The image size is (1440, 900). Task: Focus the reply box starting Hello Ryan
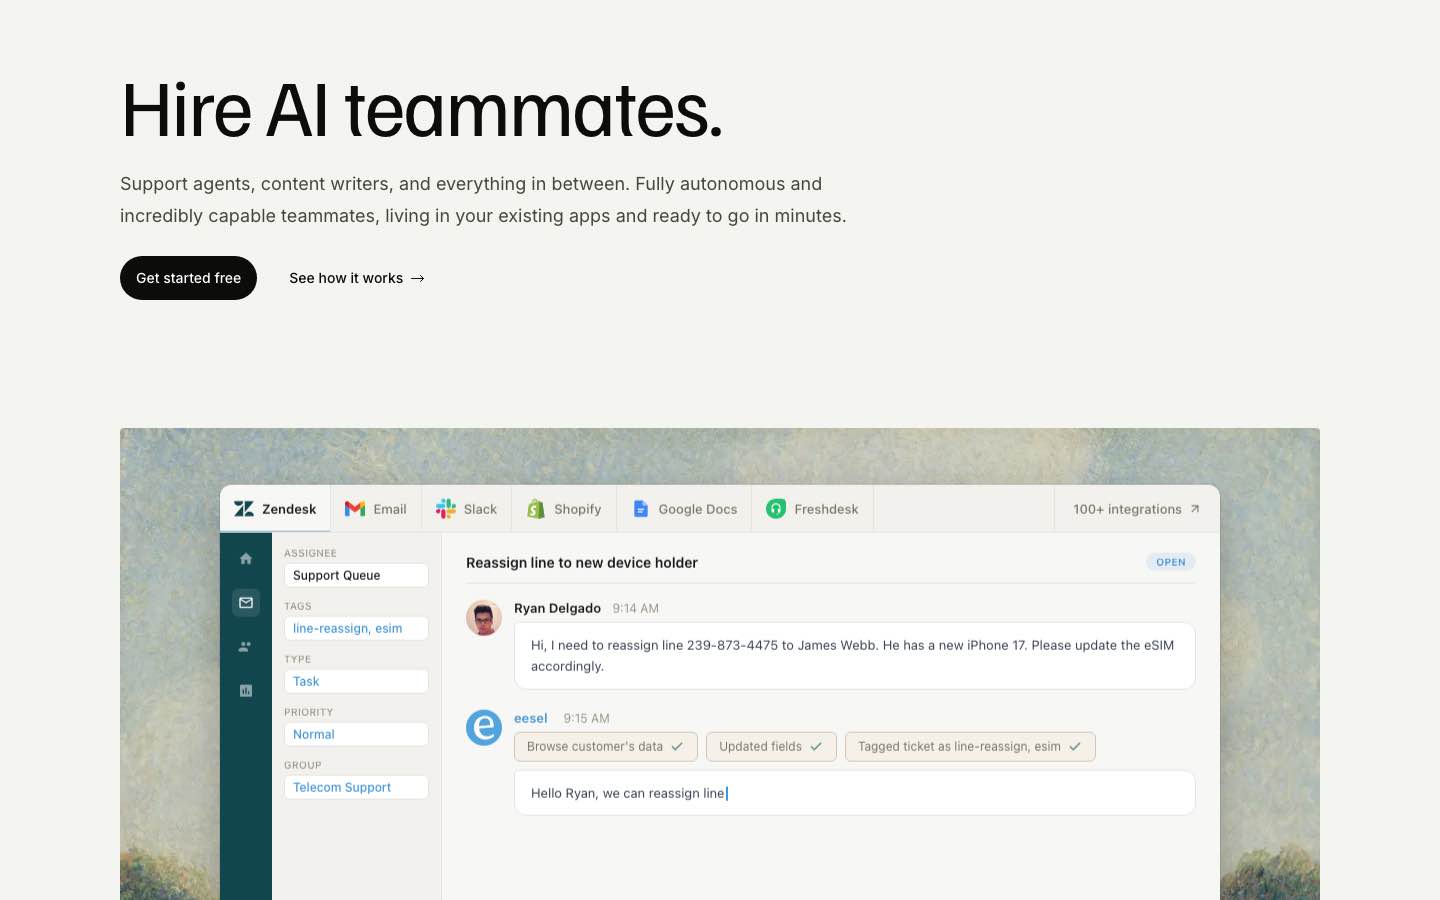[x=855, y=793]
